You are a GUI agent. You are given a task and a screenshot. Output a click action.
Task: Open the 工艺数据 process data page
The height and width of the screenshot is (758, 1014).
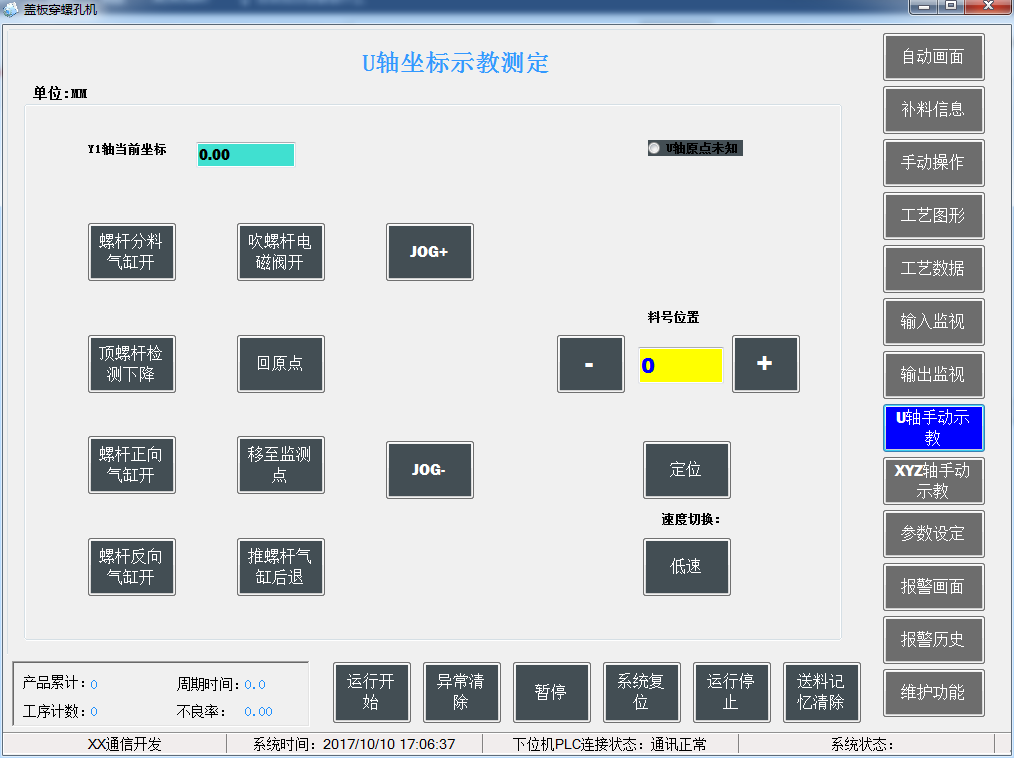[x=933, y=269]
